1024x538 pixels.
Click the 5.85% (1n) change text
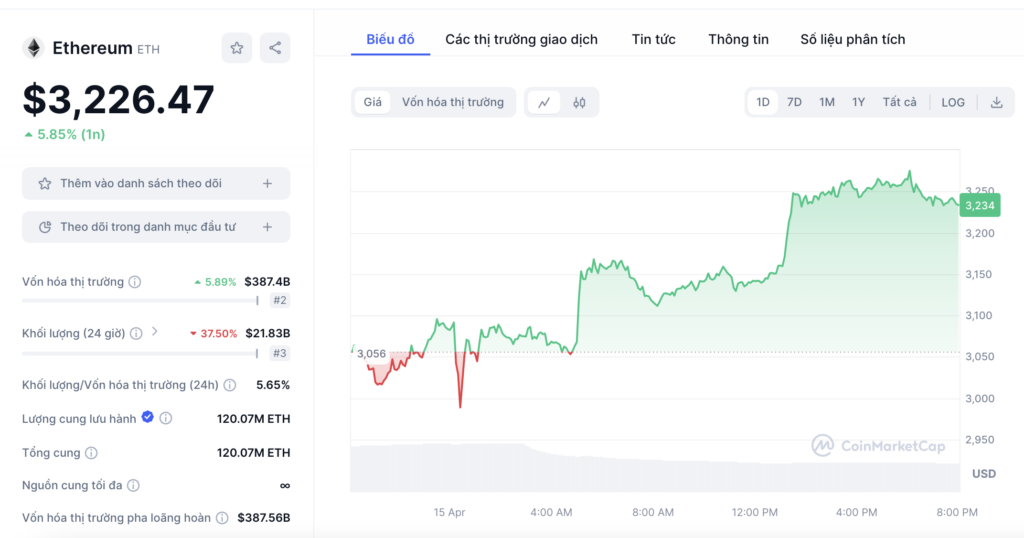pos(65,134)
